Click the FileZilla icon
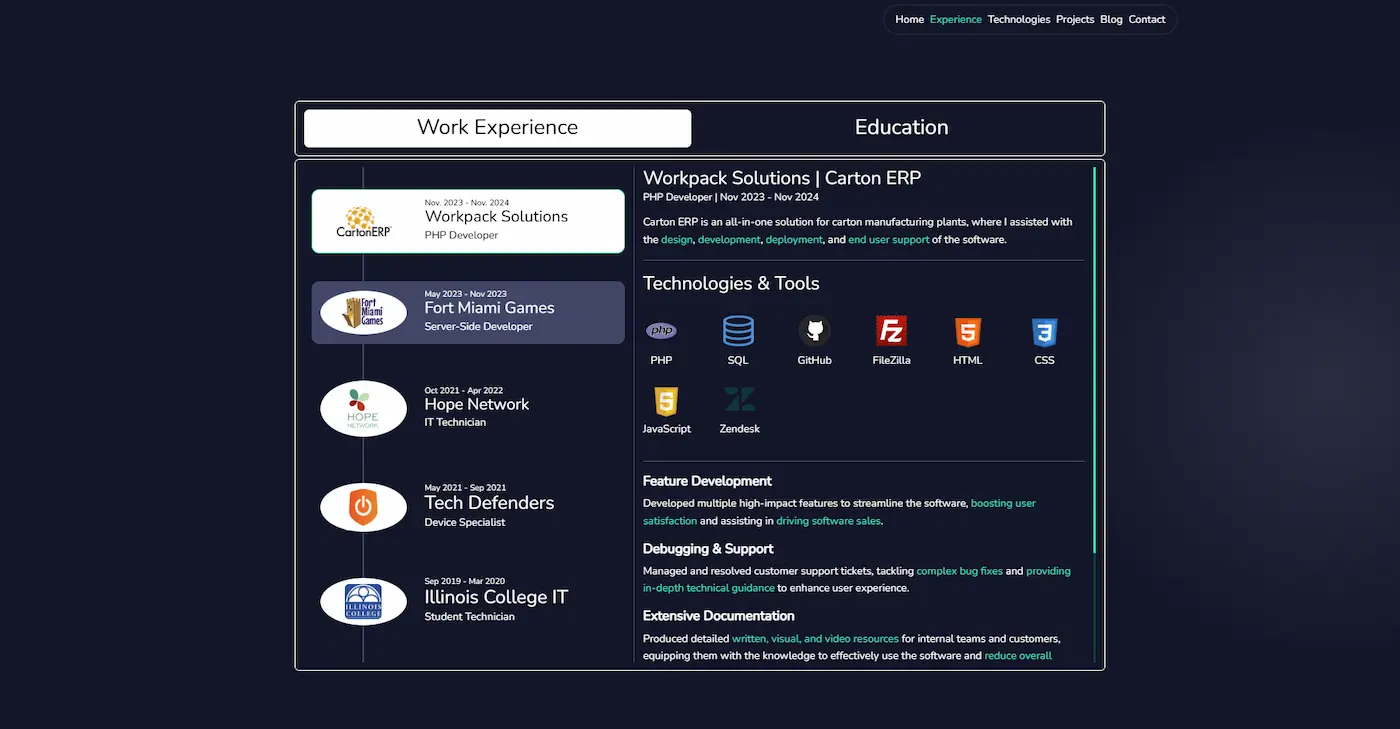Viewport: 1400px width, 729px height. click(x=891, y=331)
